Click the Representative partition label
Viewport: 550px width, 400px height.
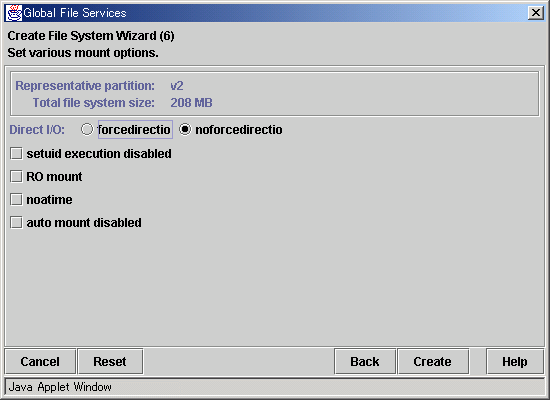(x=85, y=86)
